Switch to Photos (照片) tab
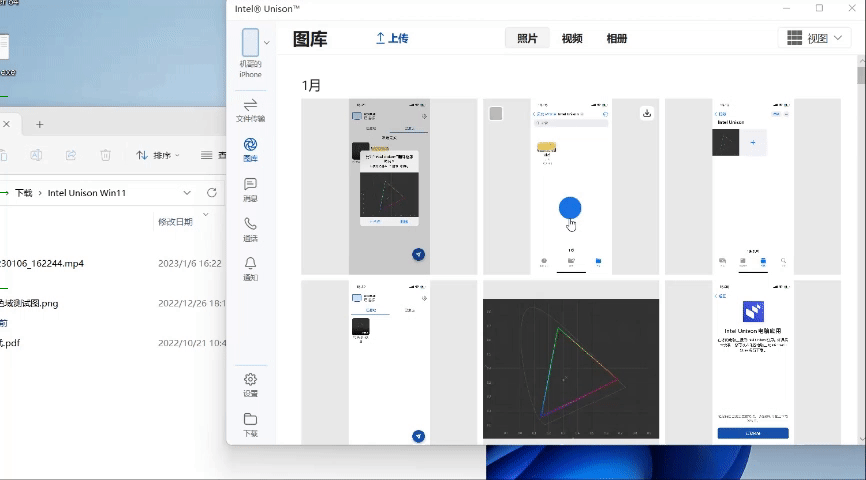Image resolution: width=866 pixels, height=480 pixels. click(527, 38)
